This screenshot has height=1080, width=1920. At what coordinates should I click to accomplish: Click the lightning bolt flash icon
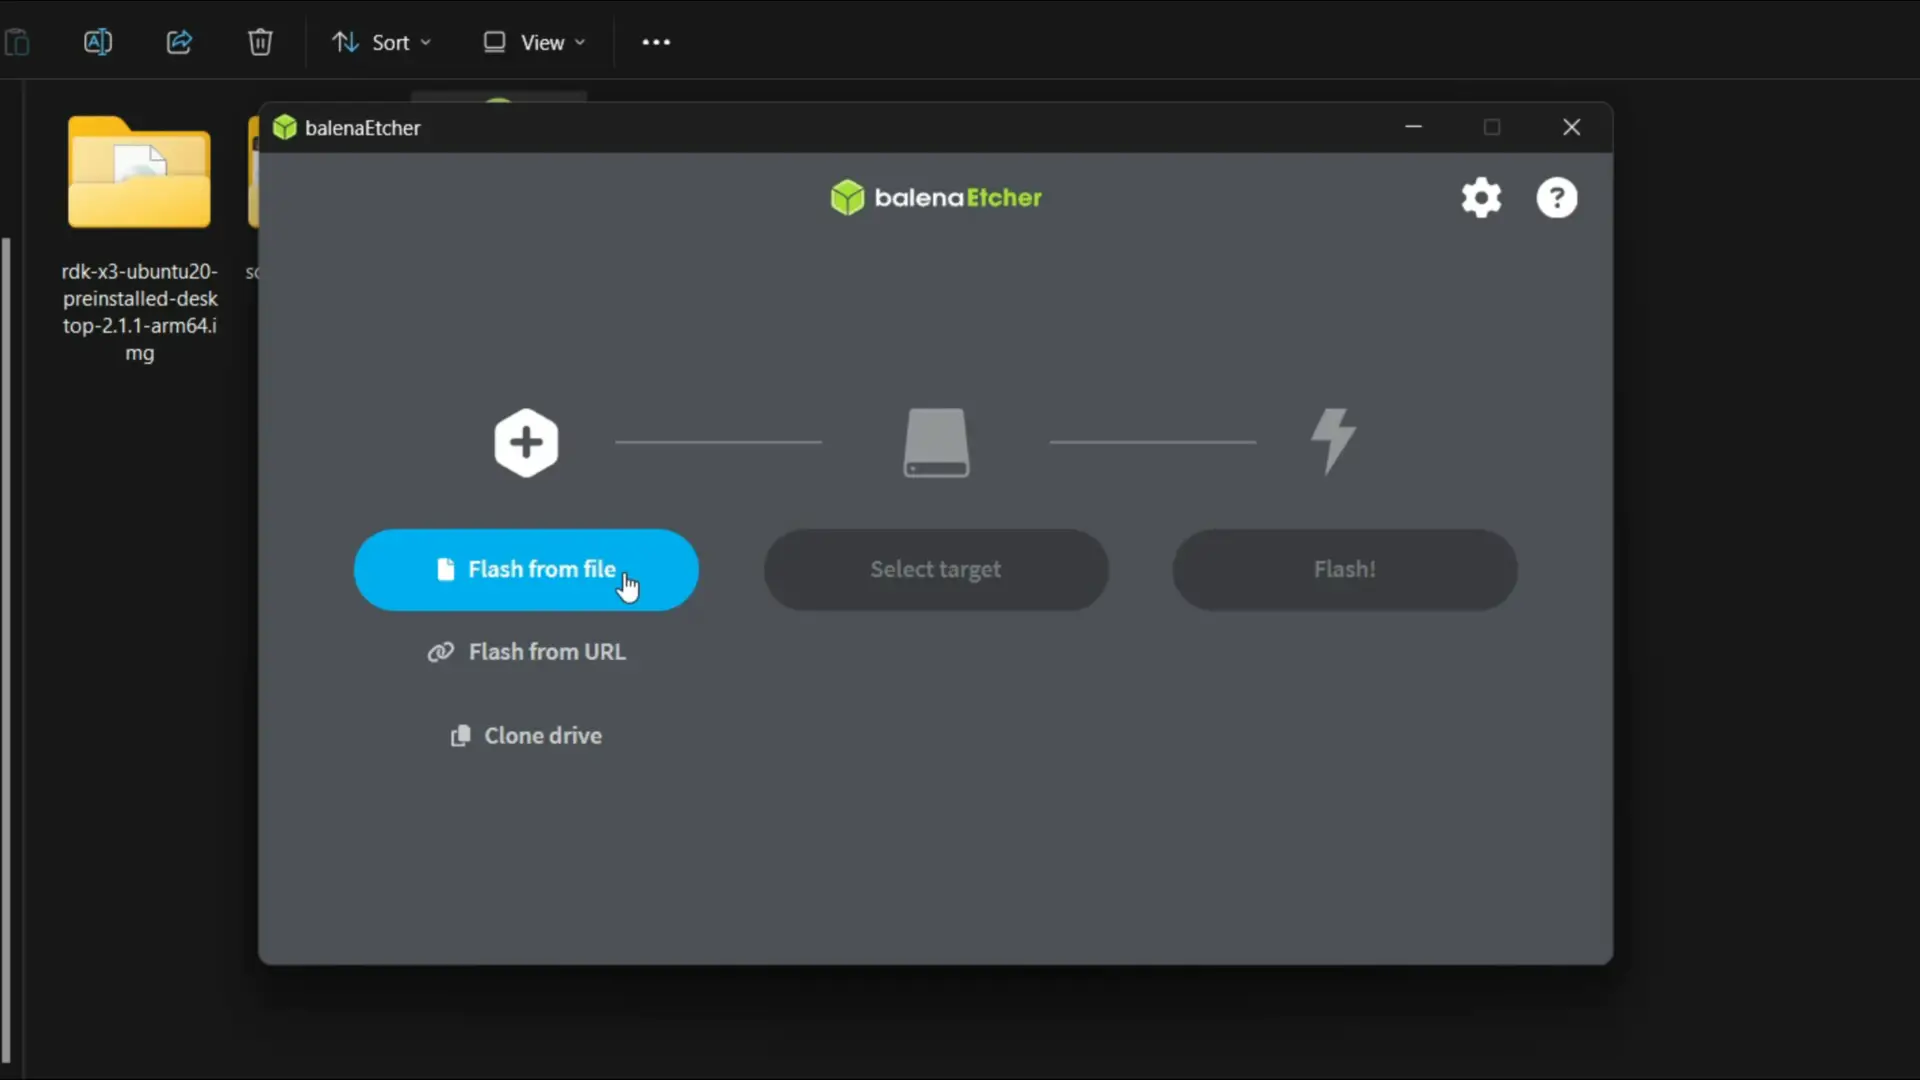(x=1334, y=441)
